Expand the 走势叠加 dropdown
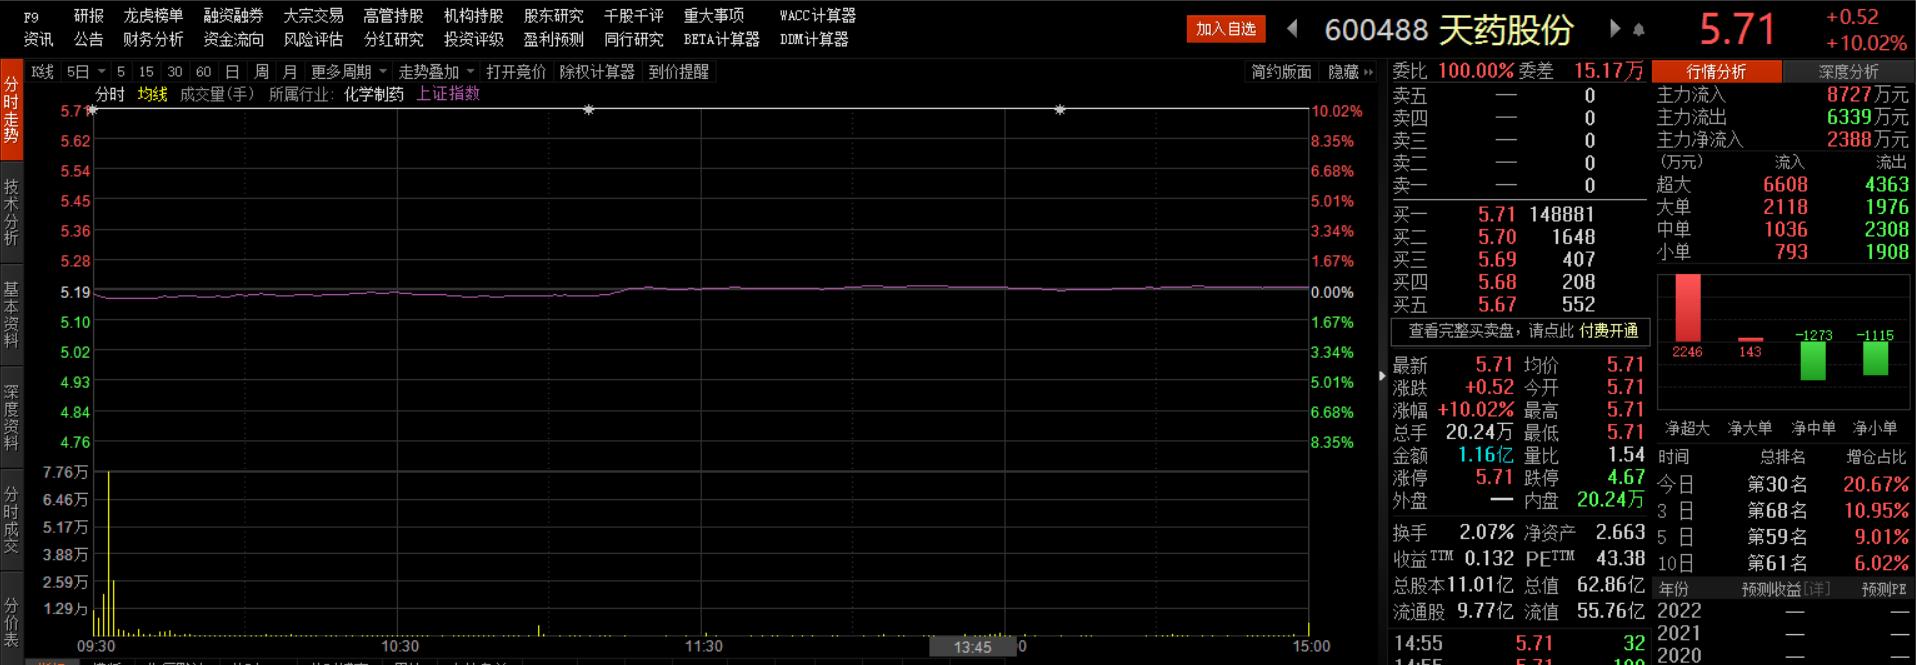The height and width of the screenshot is (665, 1916). [471, 72]
